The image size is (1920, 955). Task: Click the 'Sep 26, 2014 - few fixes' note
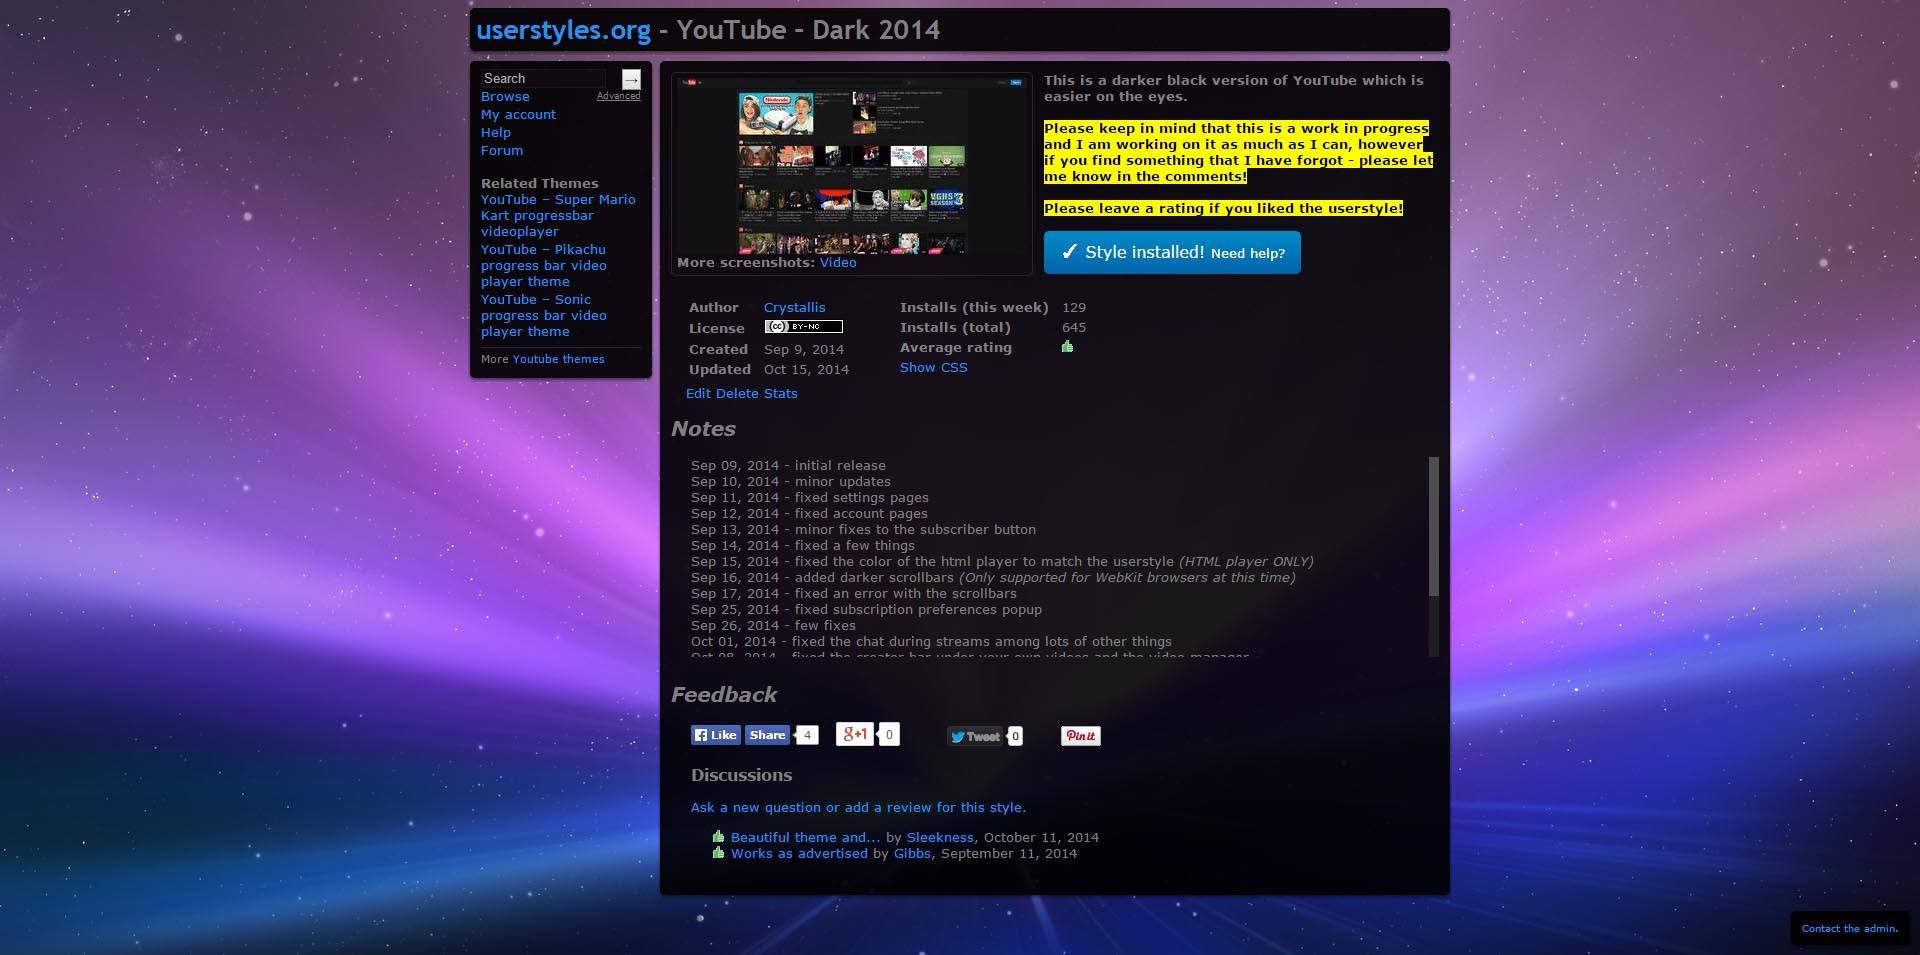(x=773, y=626)
